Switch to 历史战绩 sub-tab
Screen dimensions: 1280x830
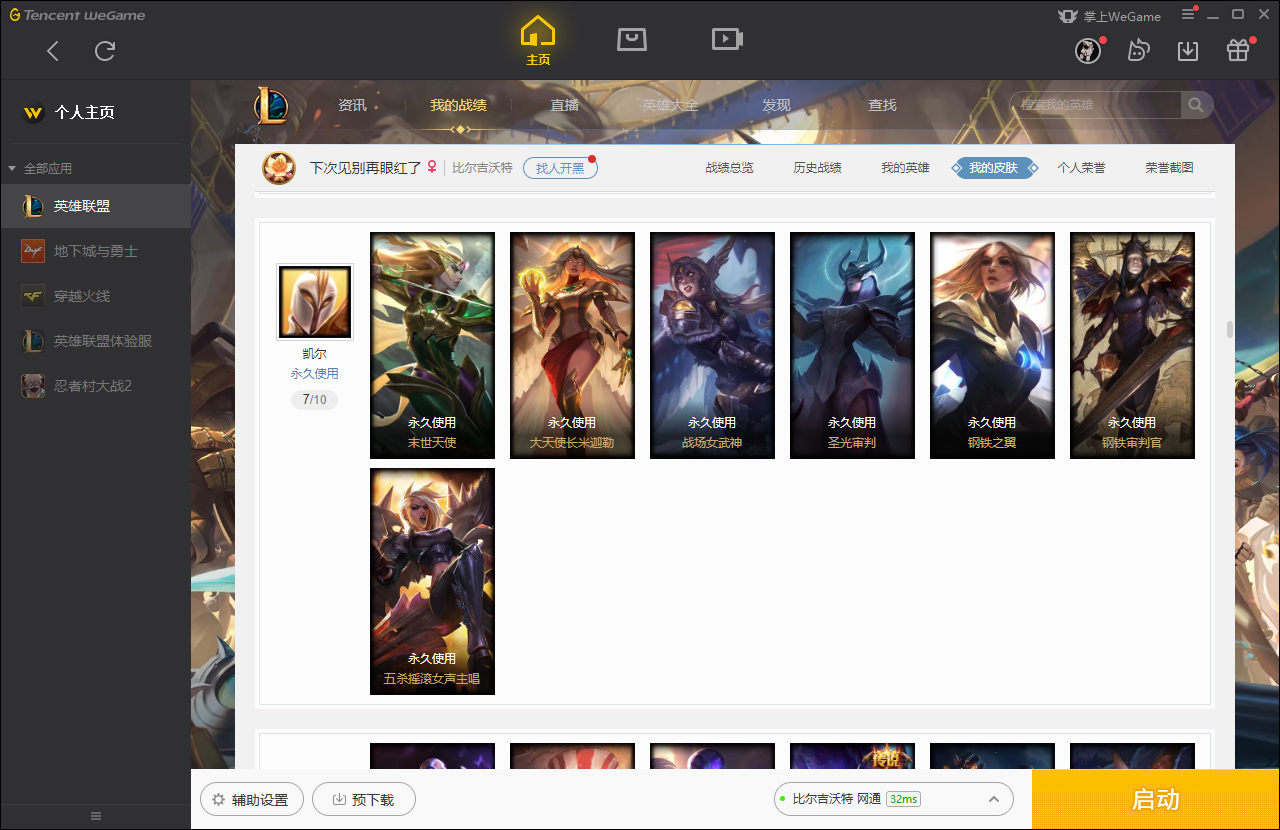[818, 168]
